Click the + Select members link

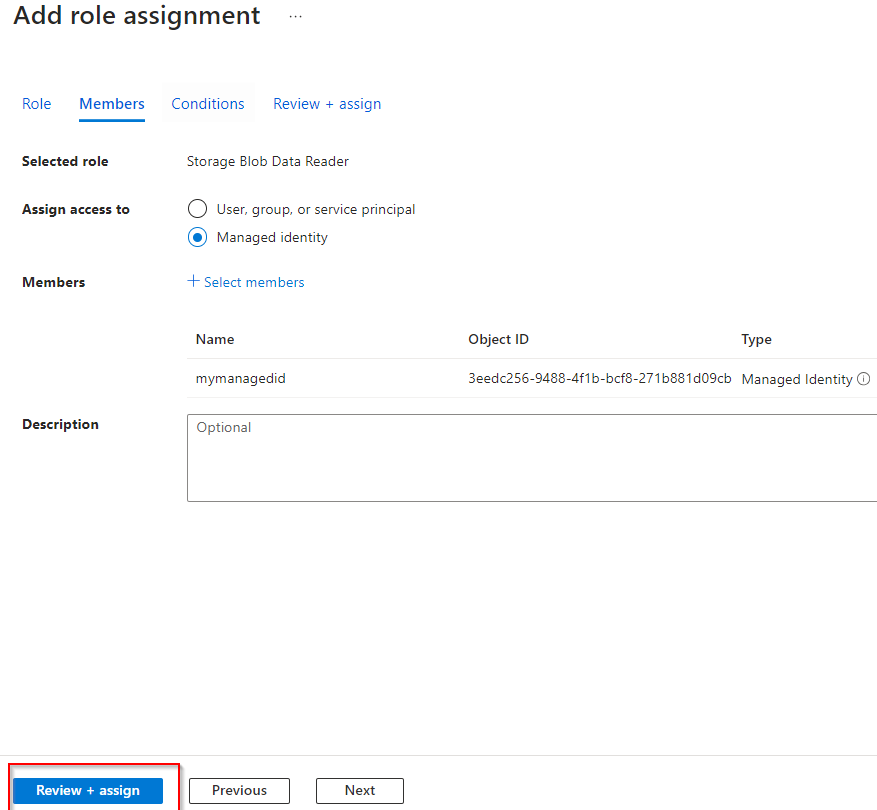click(246, 282)
